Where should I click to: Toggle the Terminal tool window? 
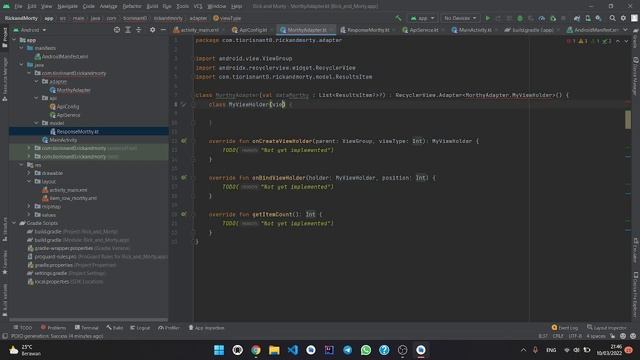point(87,327)
